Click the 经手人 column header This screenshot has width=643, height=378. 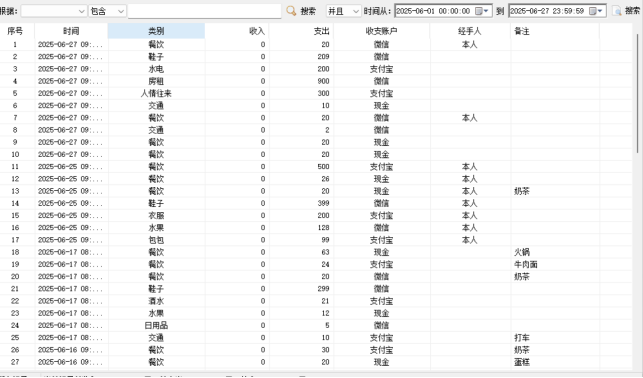[x=470, y=31]
